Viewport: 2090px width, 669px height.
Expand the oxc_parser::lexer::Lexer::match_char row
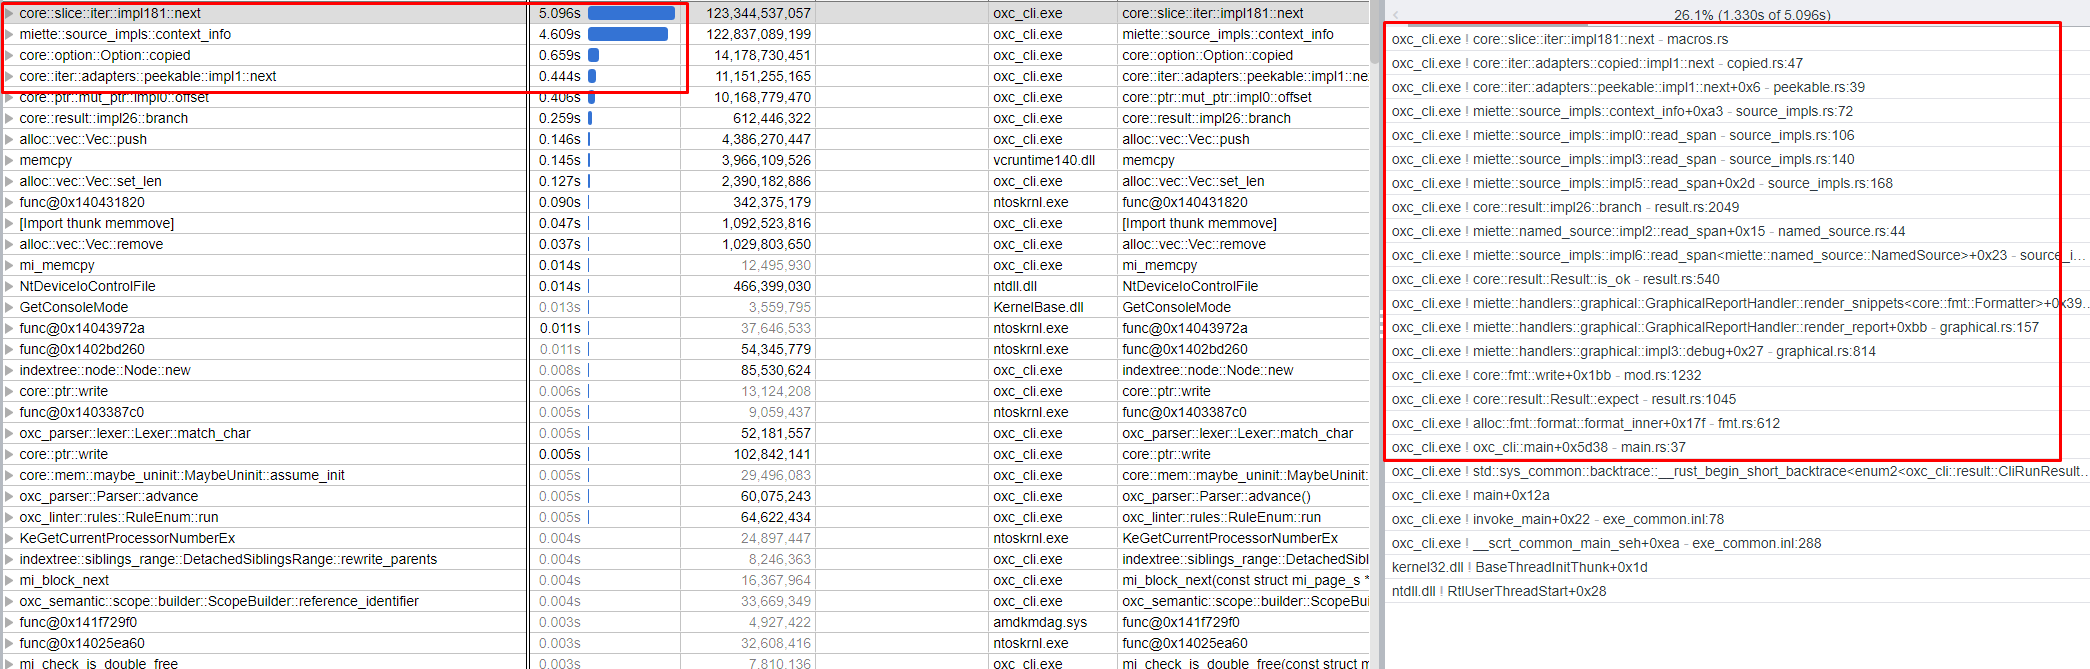coord(9,433)
